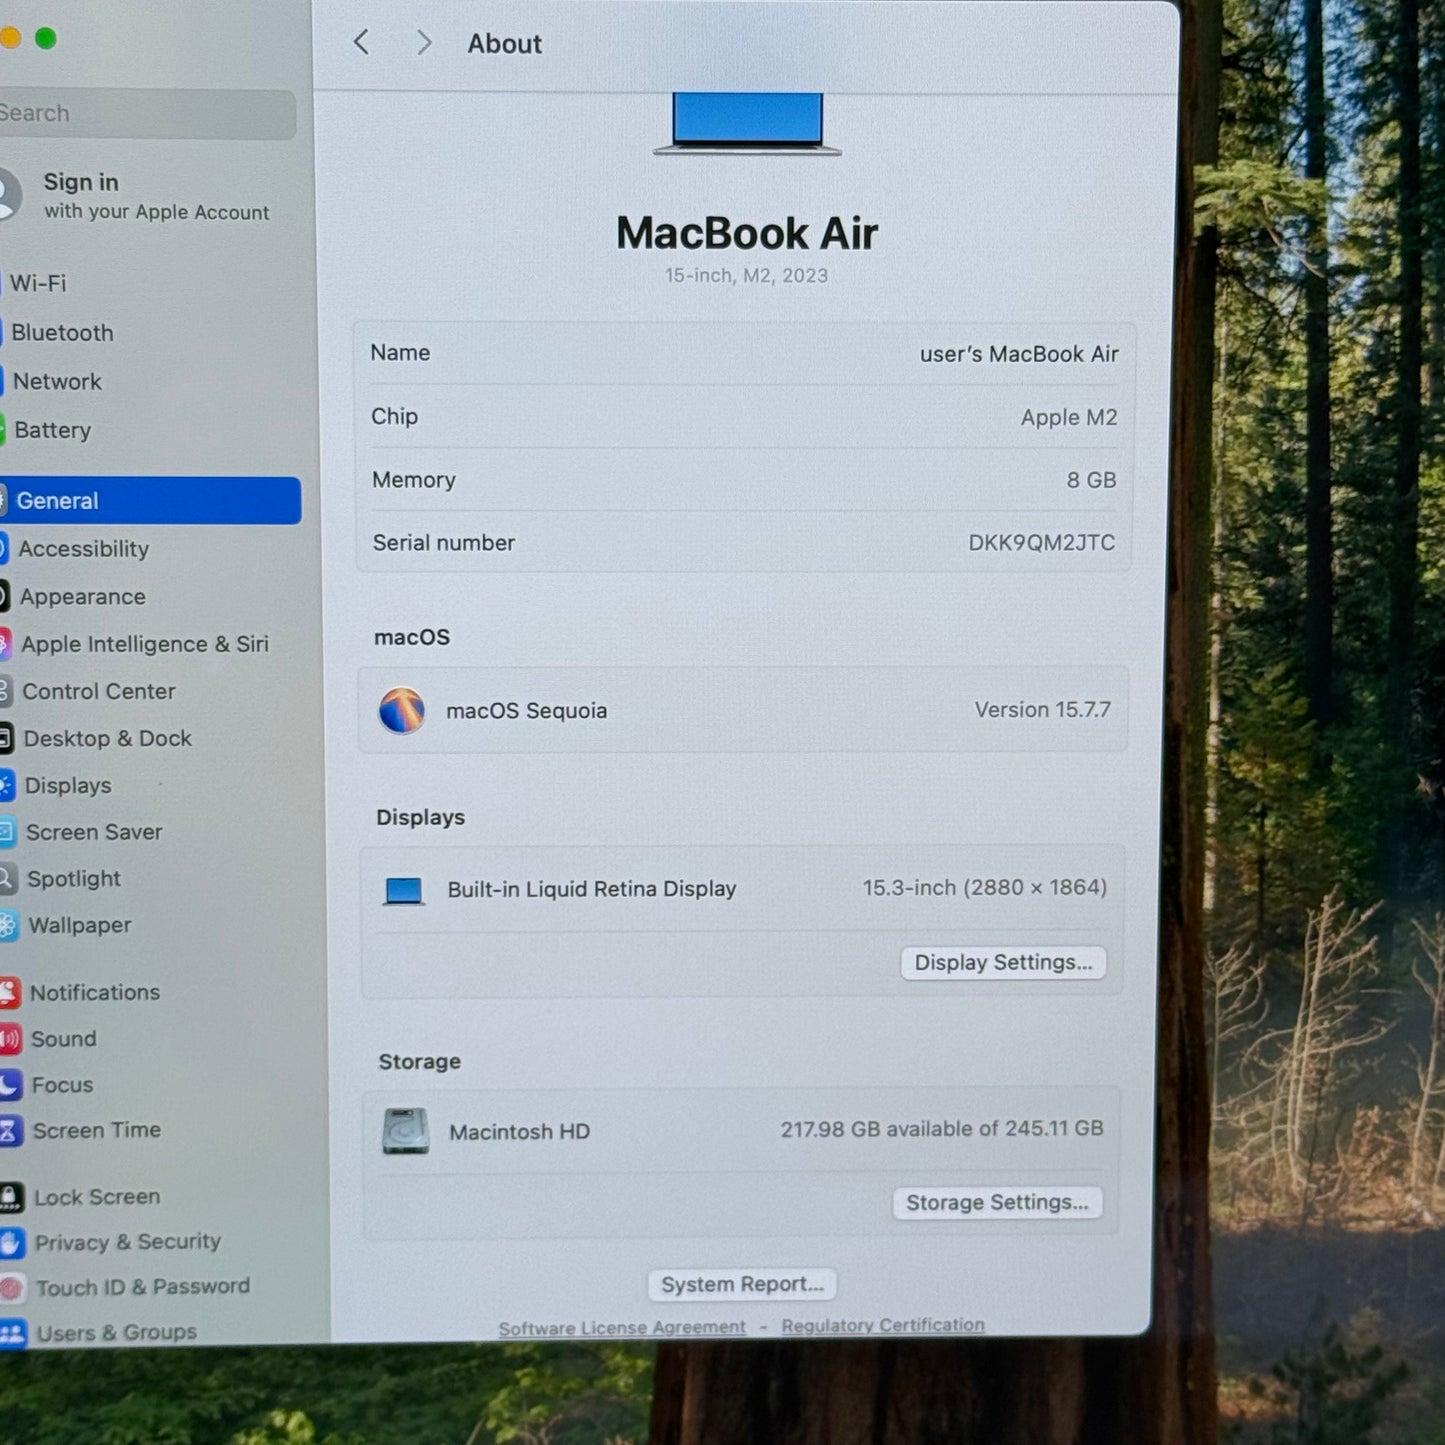Click the Storage Settings… button
This screenshot has width=1445, height=1445.
(x=997, y=1202)
